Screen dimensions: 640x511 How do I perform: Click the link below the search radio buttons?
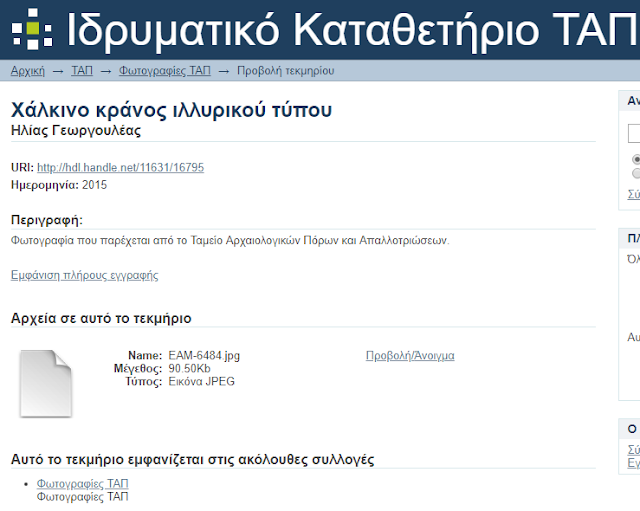pos(633,194)
